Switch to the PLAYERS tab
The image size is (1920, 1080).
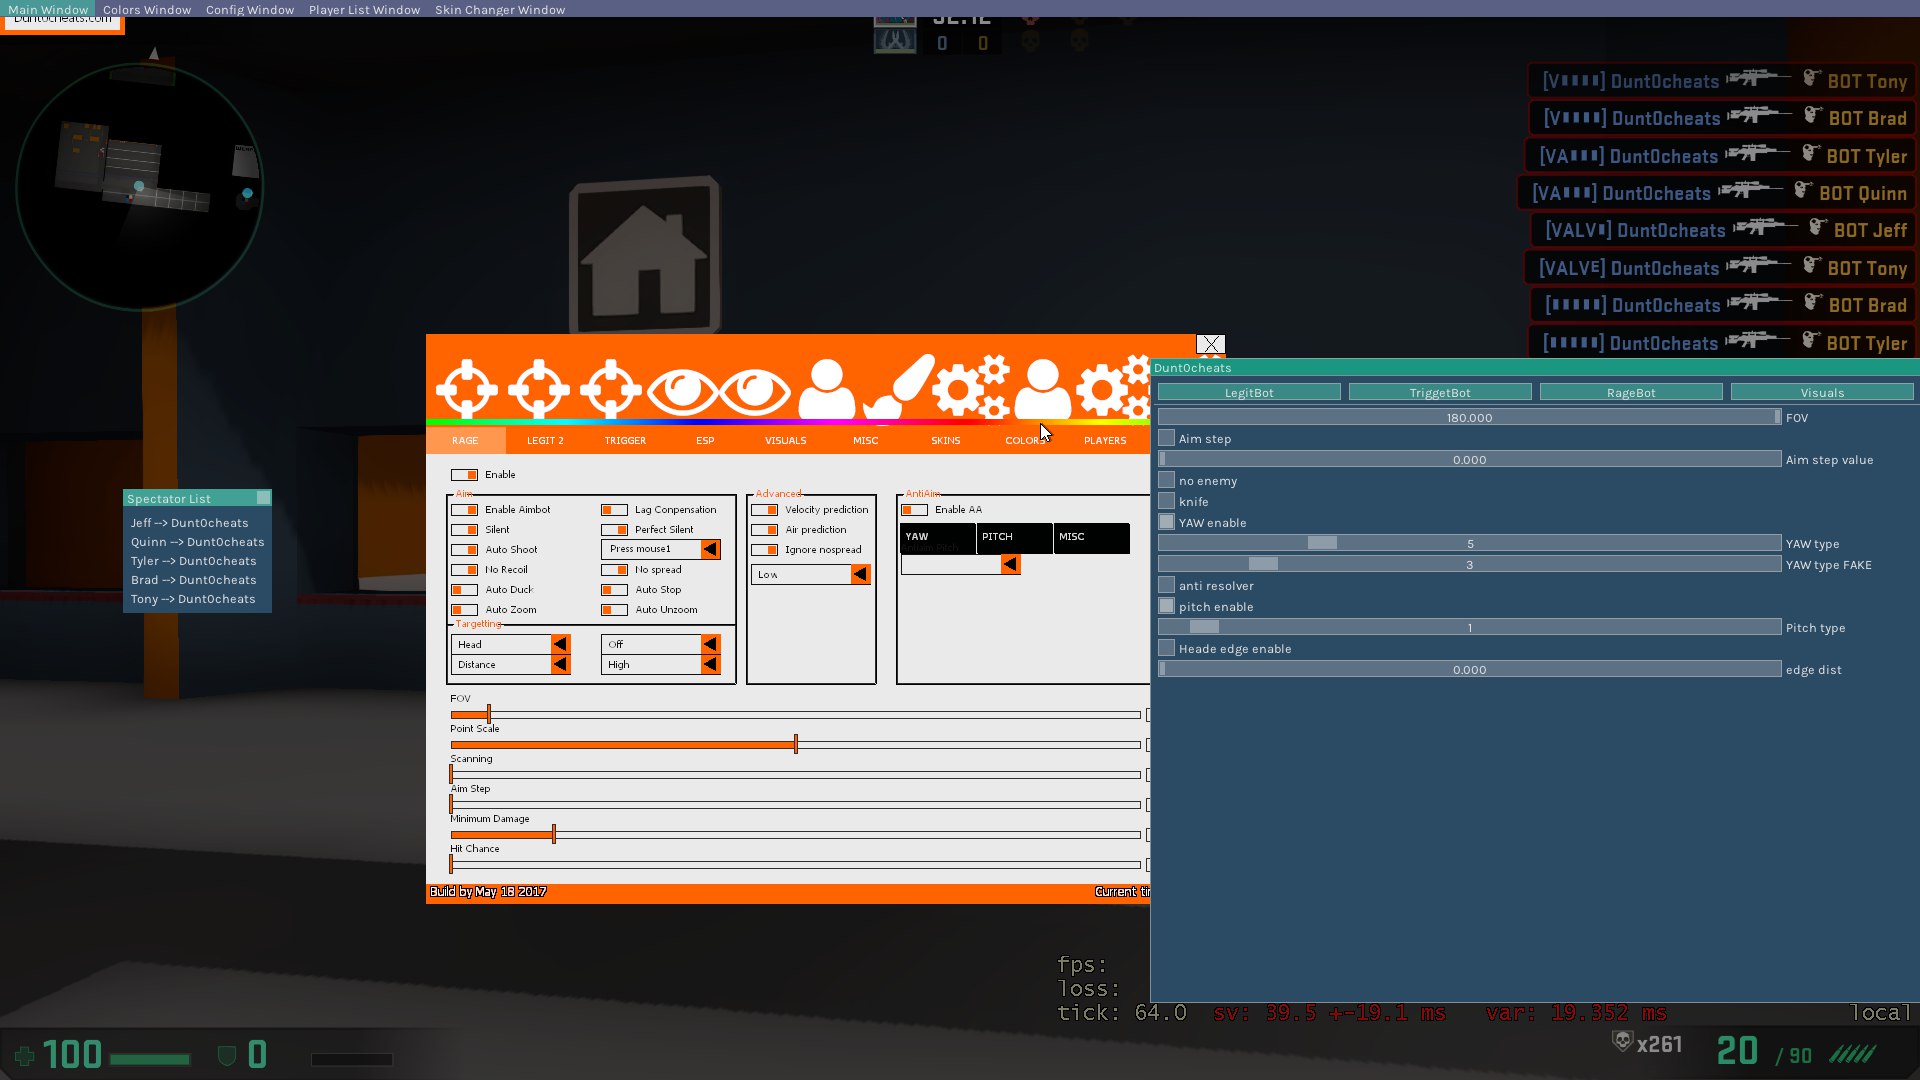[x=1105, y=440]
